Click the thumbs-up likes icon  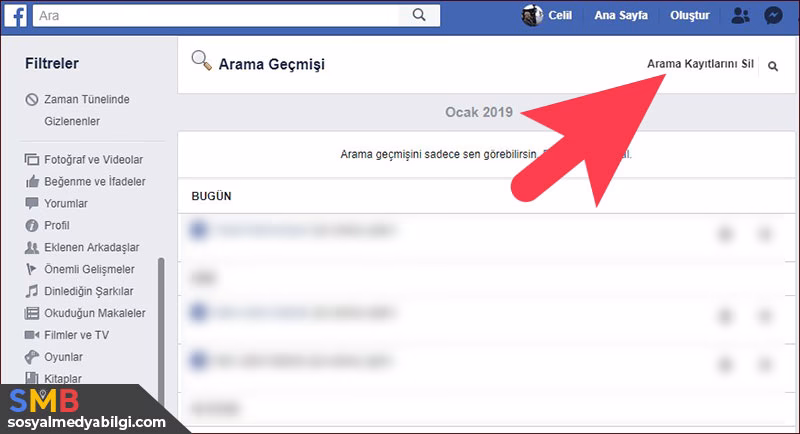[32, 181]
